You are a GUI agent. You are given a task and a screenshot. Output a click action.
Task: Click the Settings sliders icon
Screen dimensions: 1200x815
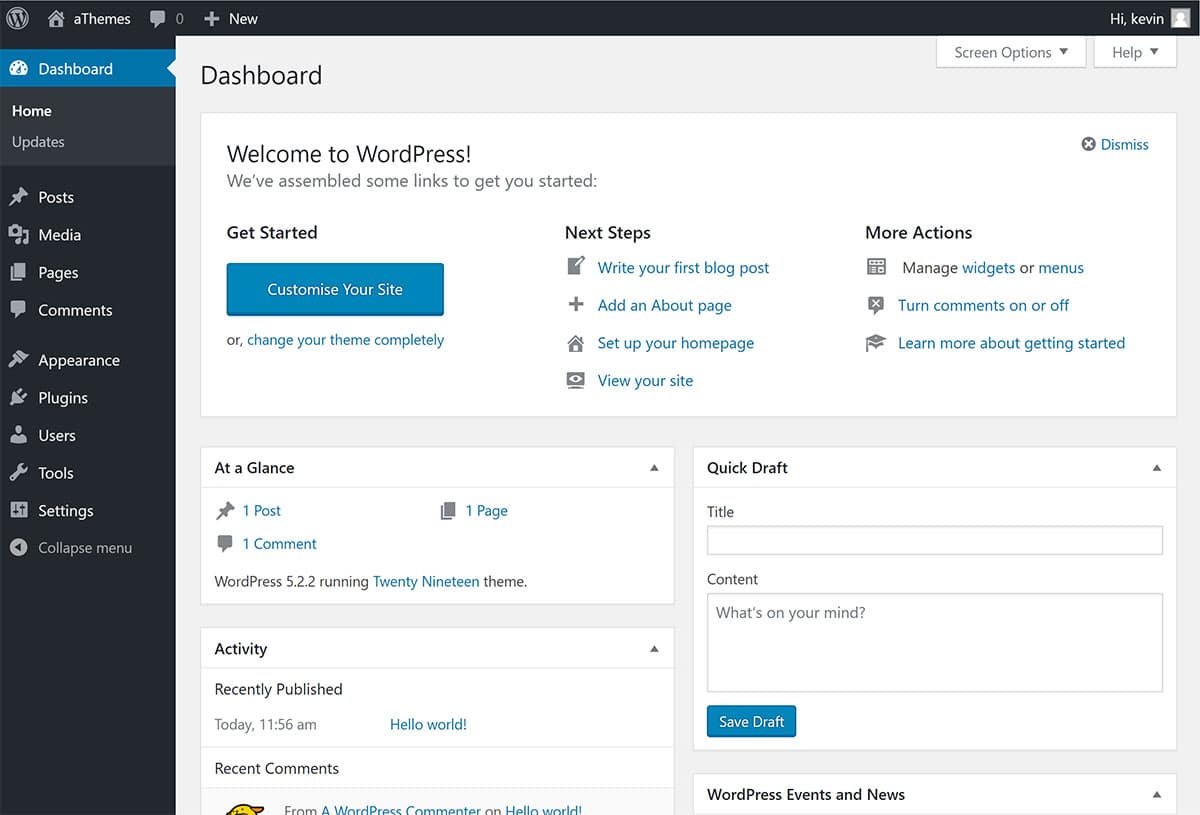pyautogui.click(x=18, y=510)
